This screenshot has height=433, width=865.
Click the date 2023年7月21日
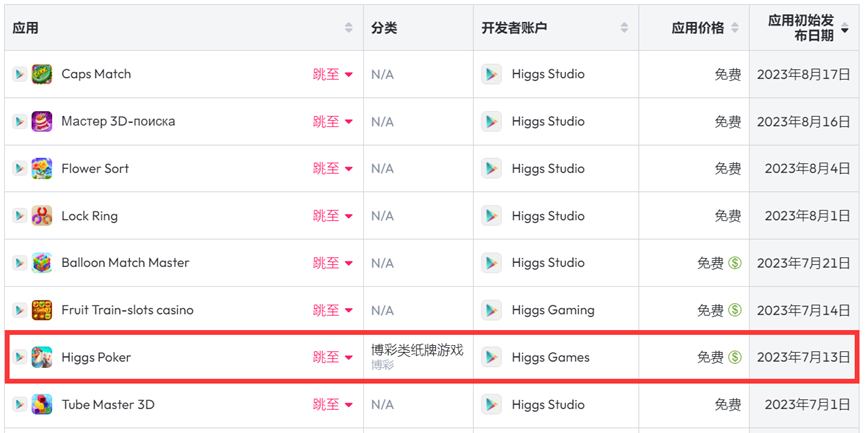pos(804,263)
